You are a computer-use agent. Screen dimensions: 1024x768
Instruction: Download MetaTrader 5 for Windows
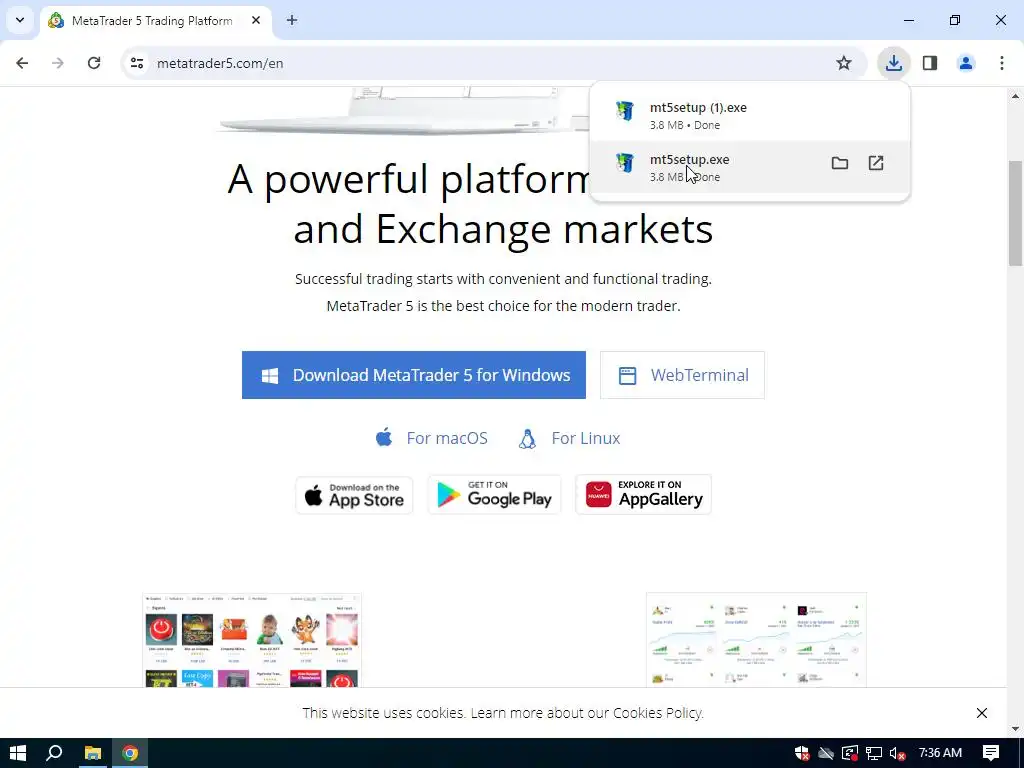tap(413, 375)
